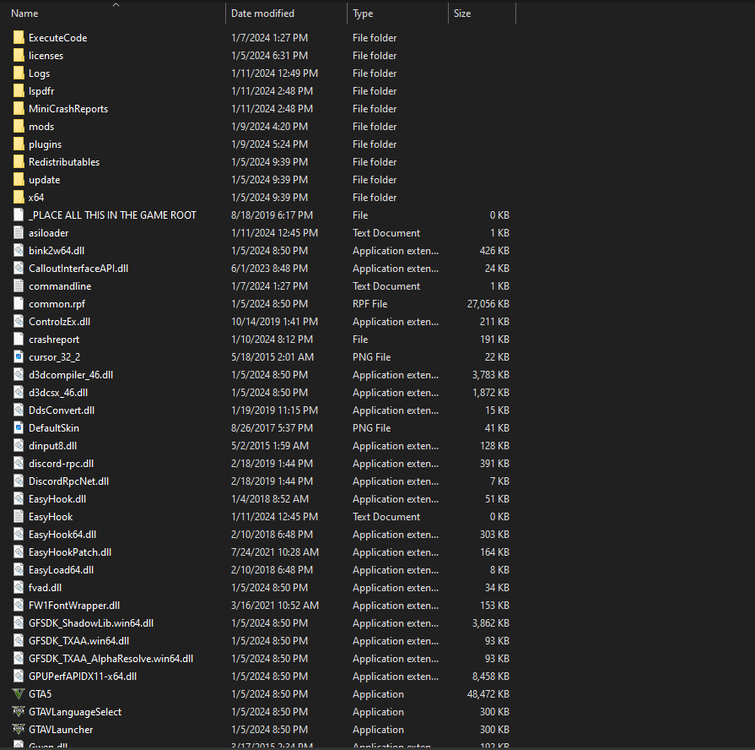Click the common.rpf file icon
The image size is (755, 750).
pyautogui.click(x=18, y=304)
